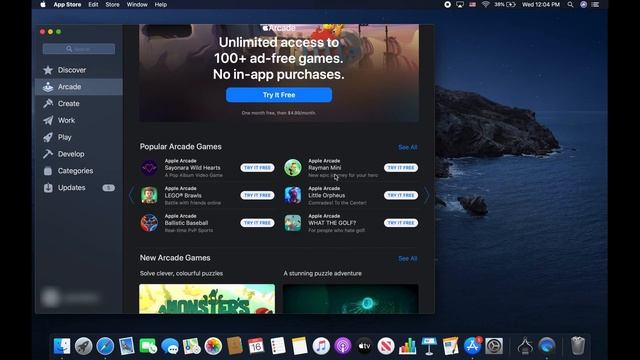Open the AirPlay display menu
640x360 pixels.
[x=460, y=4]
